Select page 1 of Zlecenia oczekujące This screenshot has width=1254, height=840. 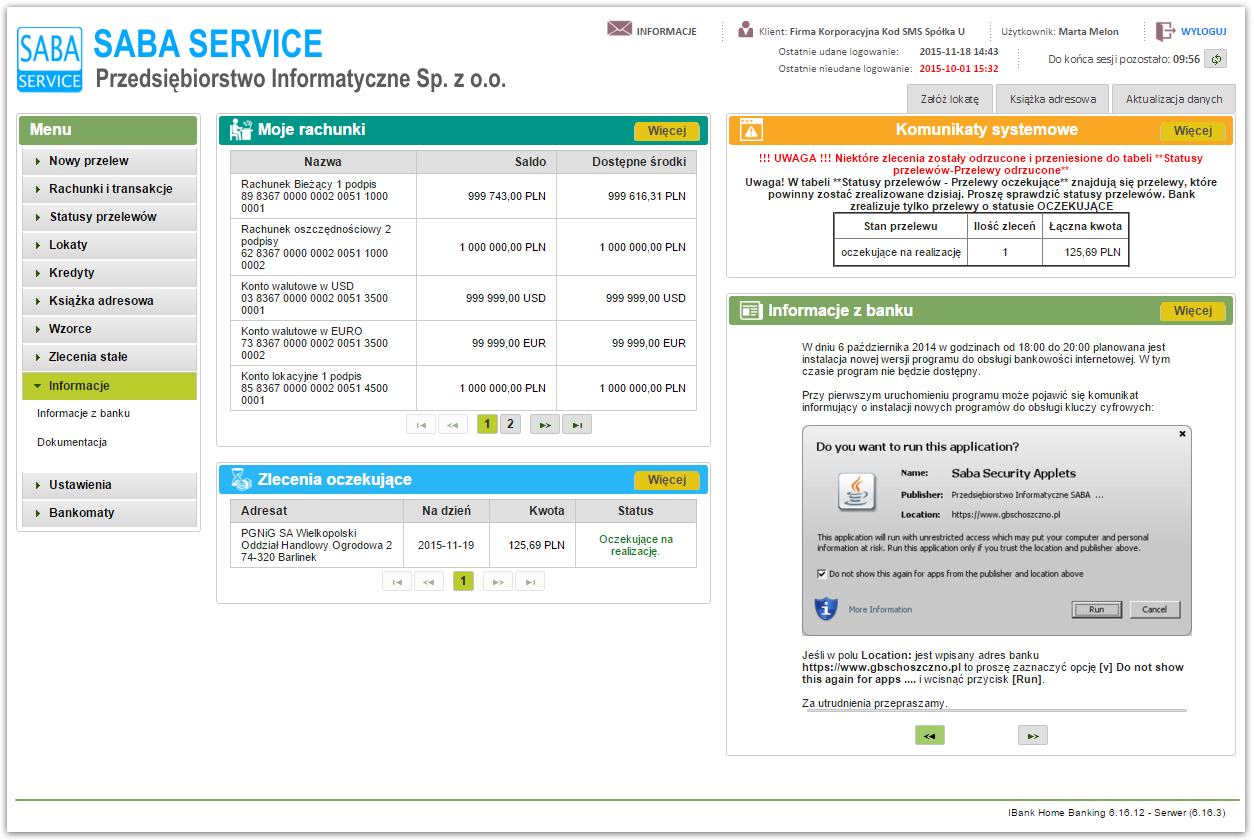coord(463,581)
